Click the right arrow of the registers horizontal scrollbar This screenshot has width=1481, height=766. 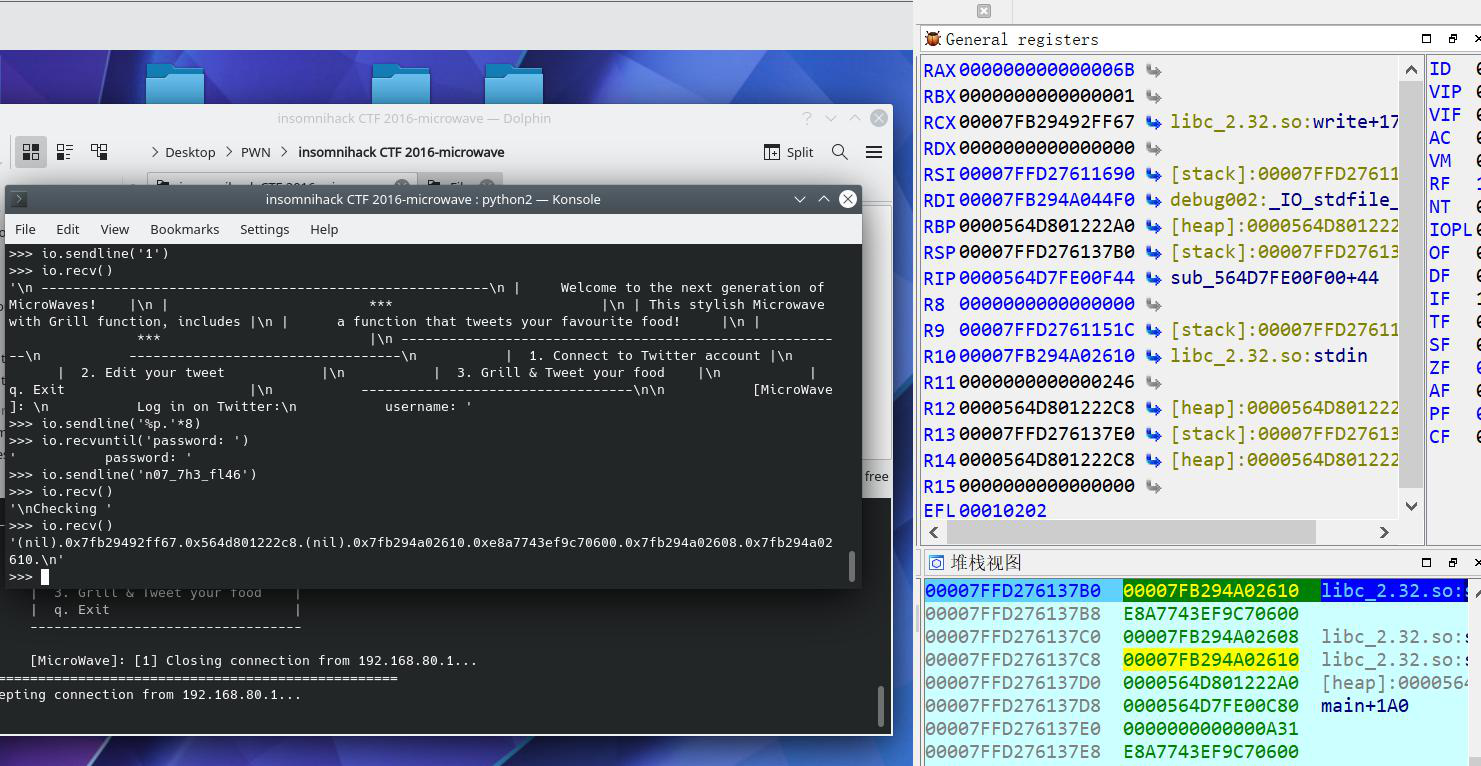1385,532
